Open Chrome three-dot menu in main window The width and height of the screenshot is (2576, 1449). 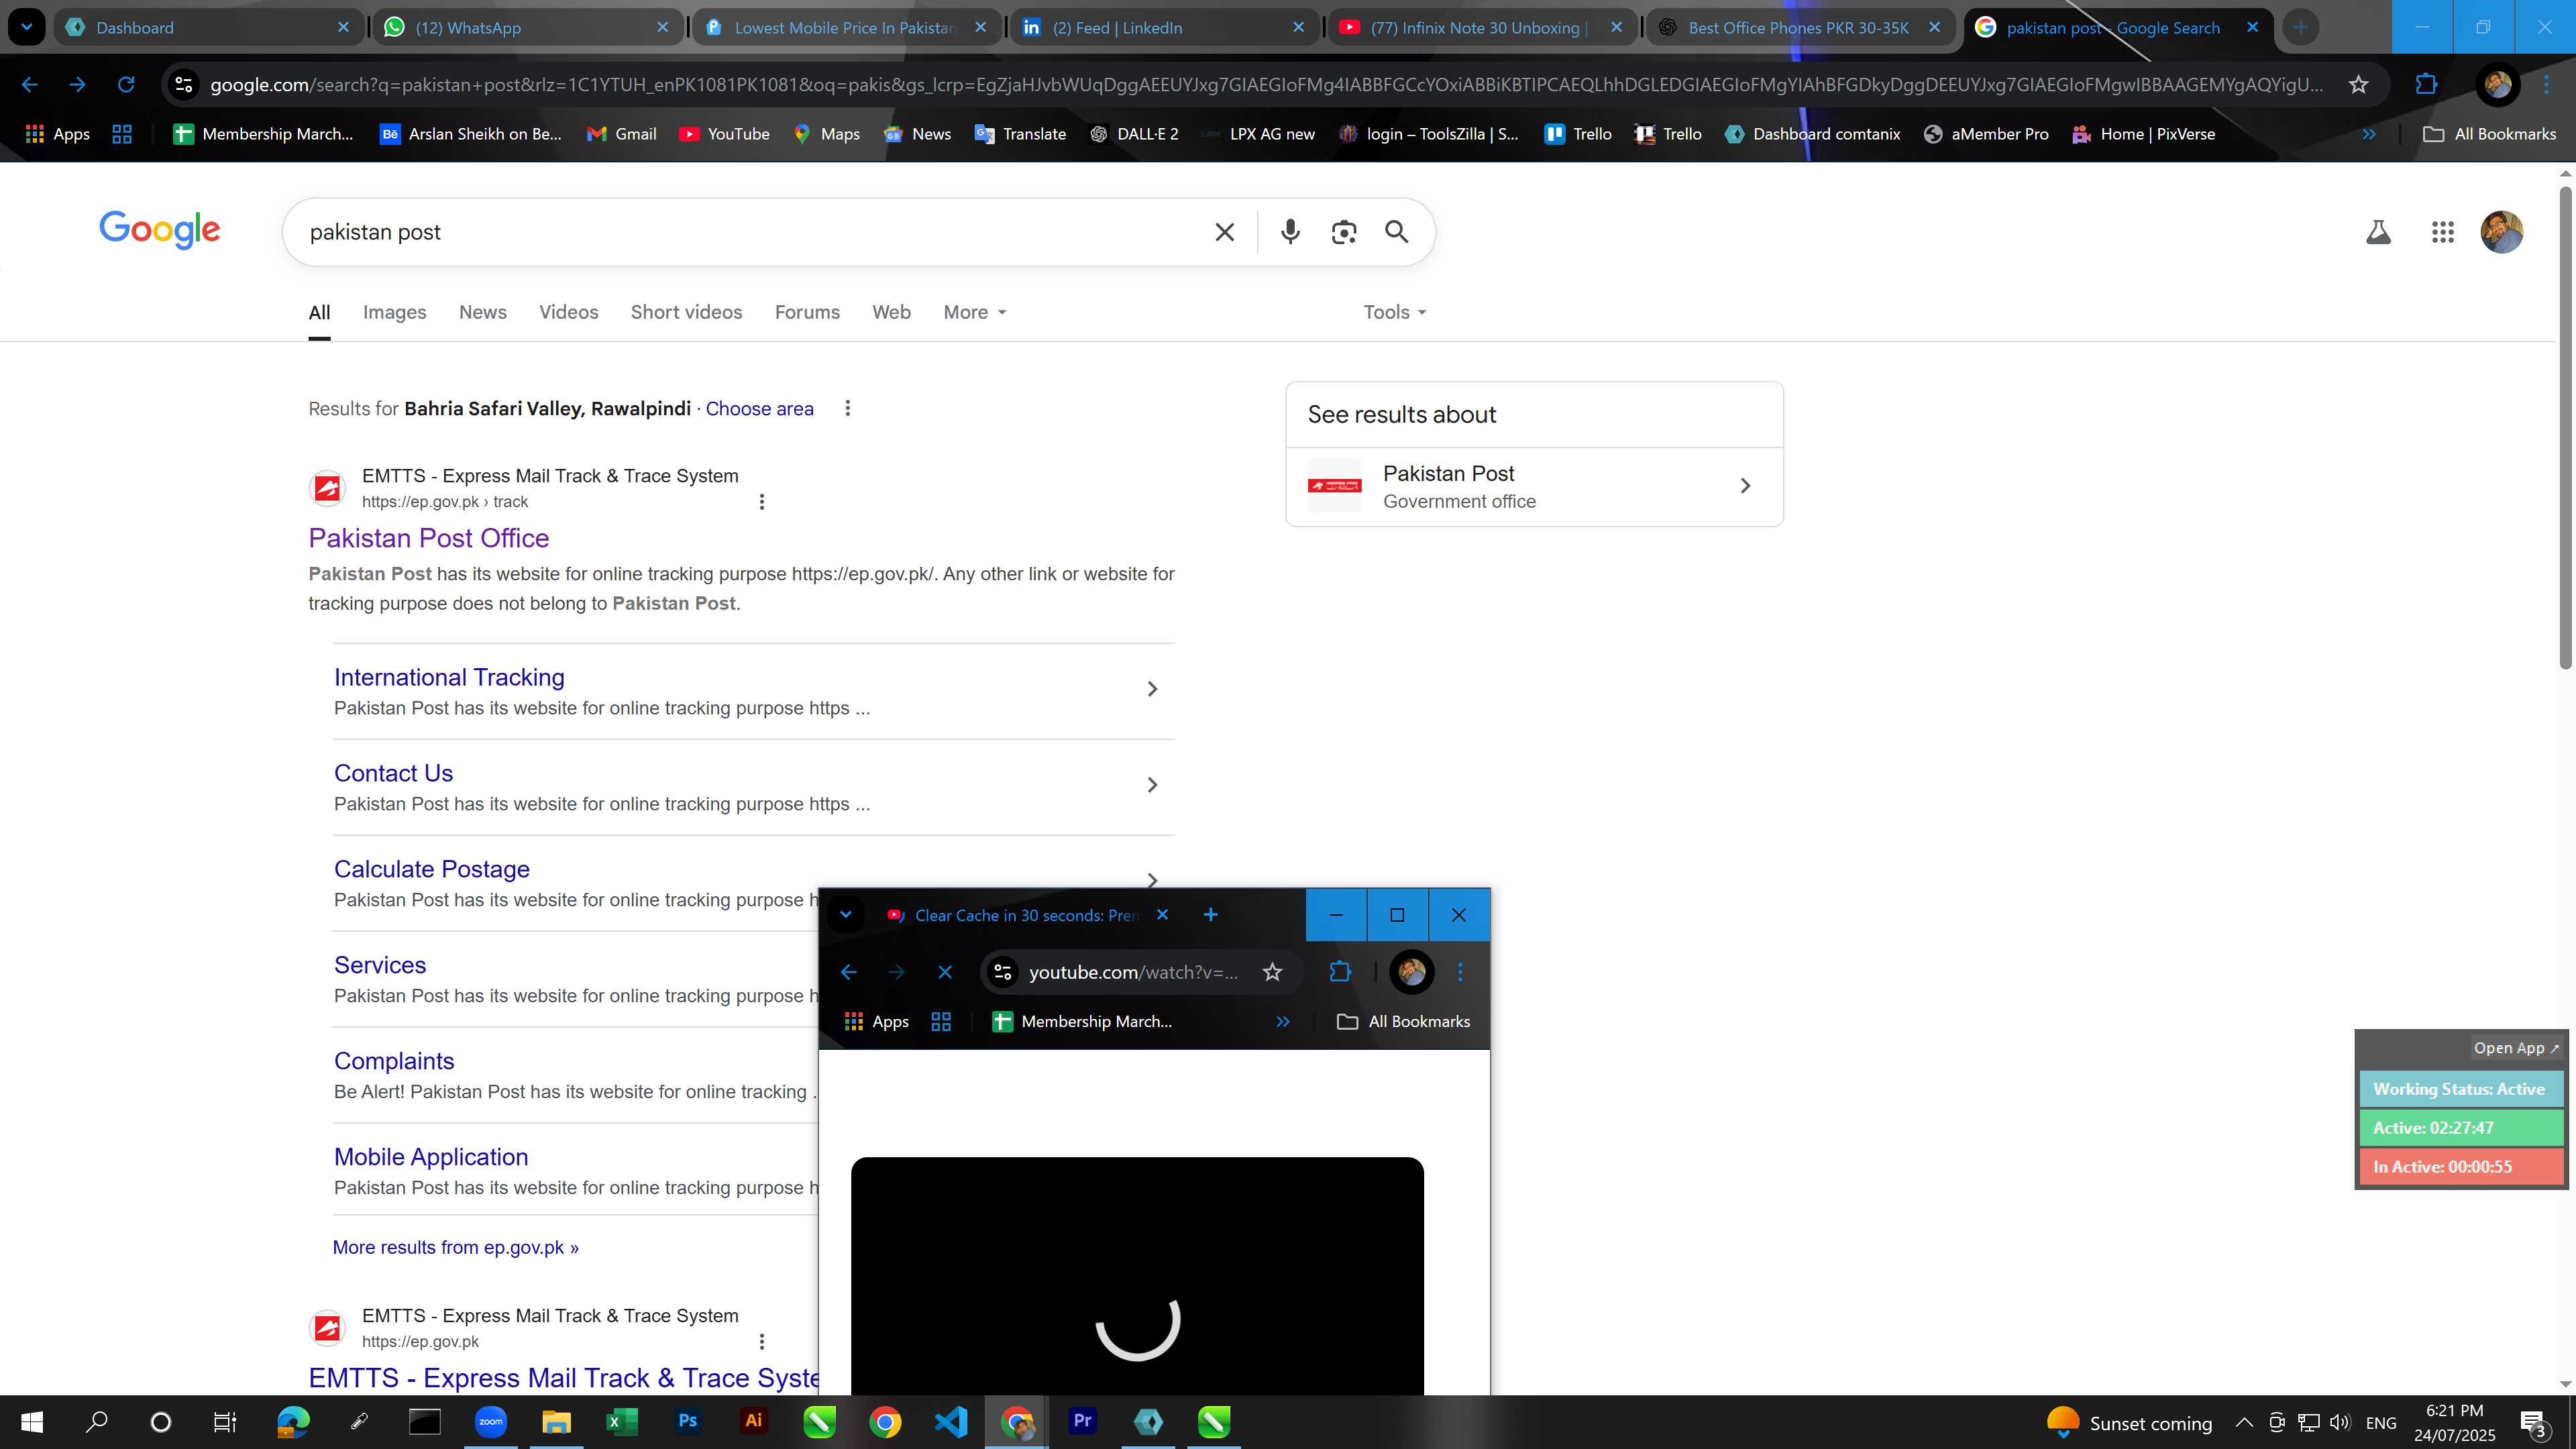click(2546, 85)
